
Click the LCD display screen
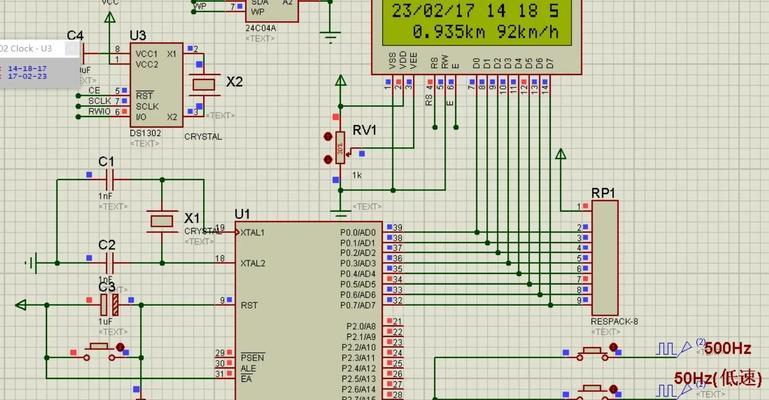point(476,22)
